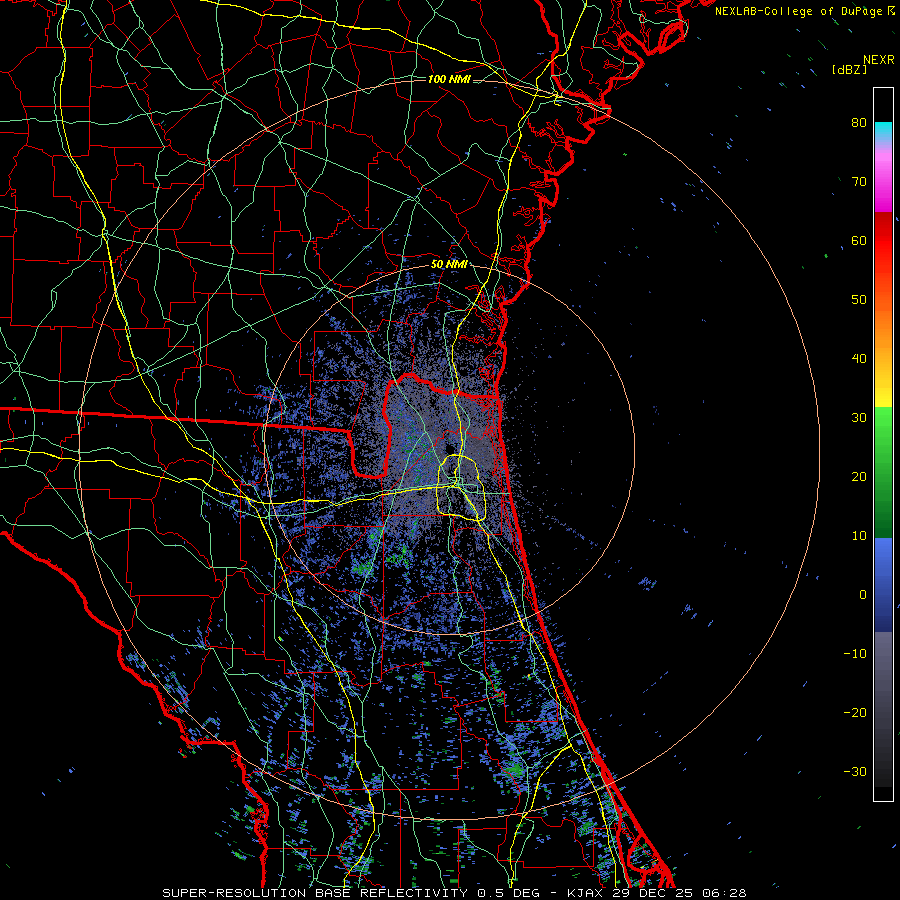Click the 50 value on the dBZ scale

coord(859,300)
